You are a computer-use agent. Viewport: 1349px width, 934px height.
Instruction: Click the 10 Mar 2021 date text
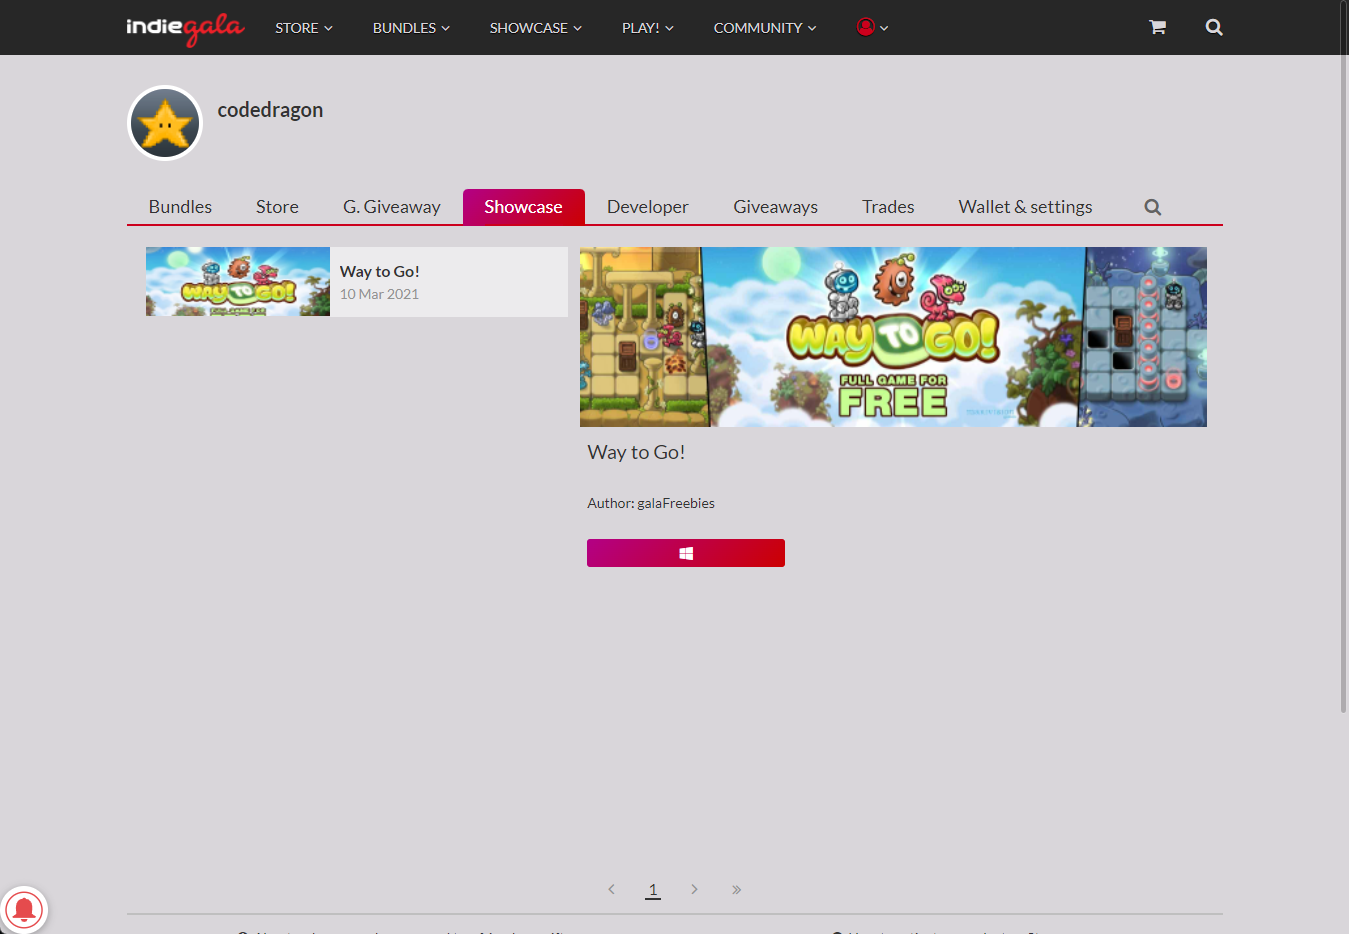tap(379, 294)
